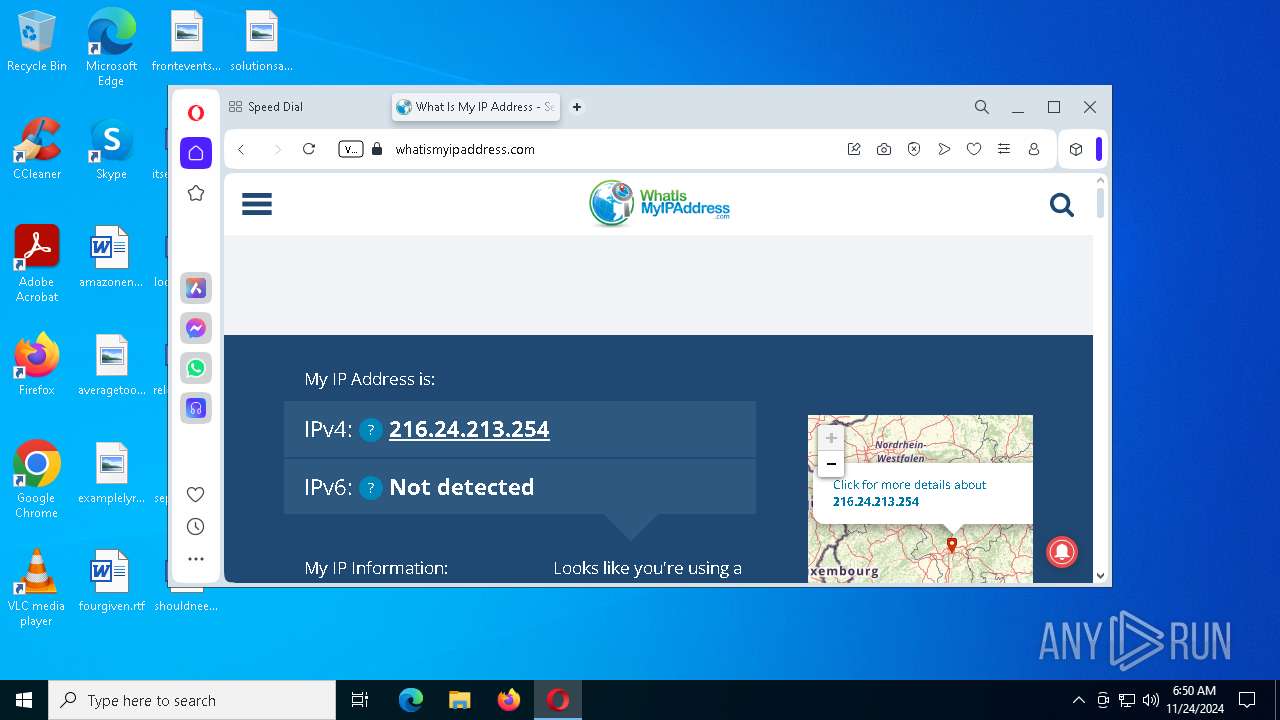Open the sidebar three-dots setup menu
Image resolution: width=1280 pixels, height=720 pixels.
point(196,559)
